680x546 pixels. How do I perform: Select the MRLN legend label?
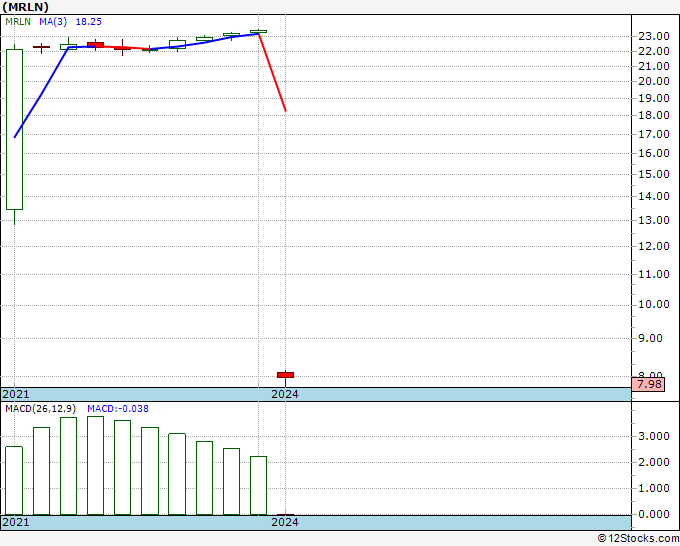pos(18,22)
